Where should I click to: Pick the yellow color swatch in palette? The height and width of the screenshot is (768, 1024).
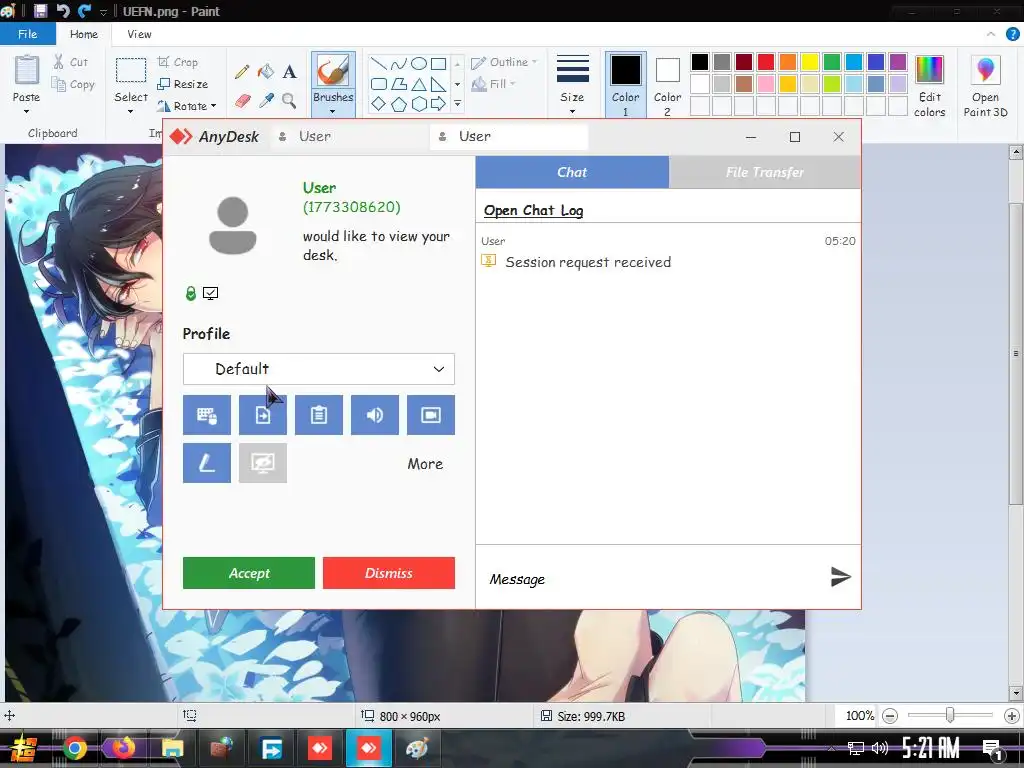(x=810, y=62)
